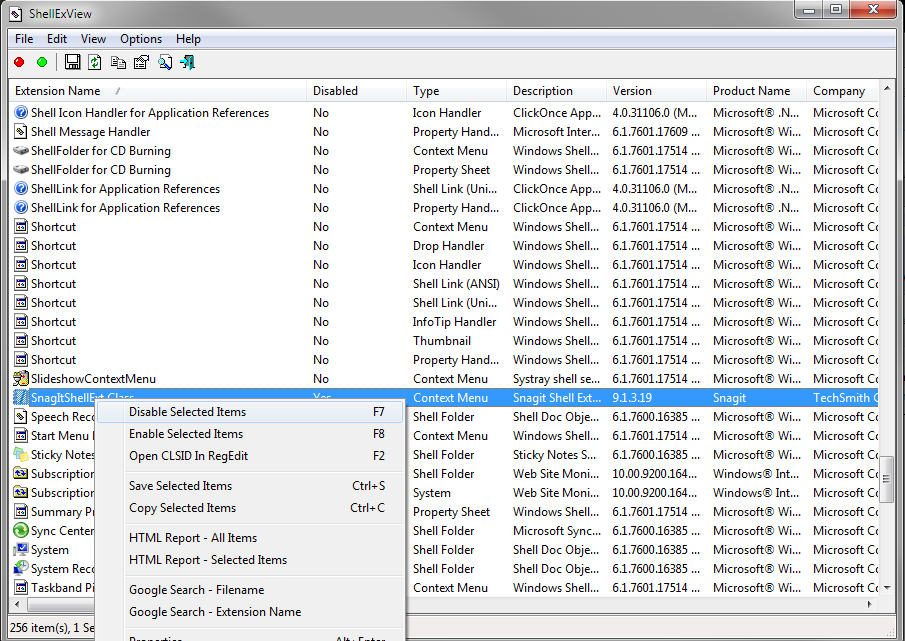Select the SlideshowContextMenu row
The width and height of the screenshot is (905, 641).
[93, 379]
